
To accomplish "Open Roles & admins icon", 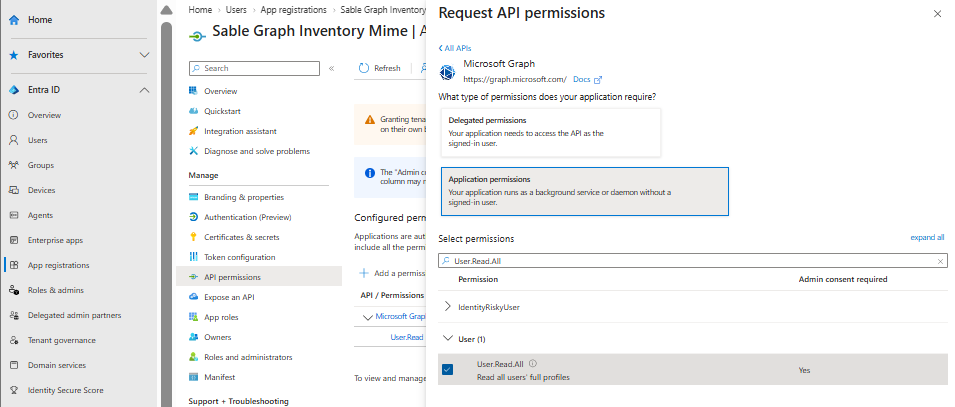I will coord(14,290).
